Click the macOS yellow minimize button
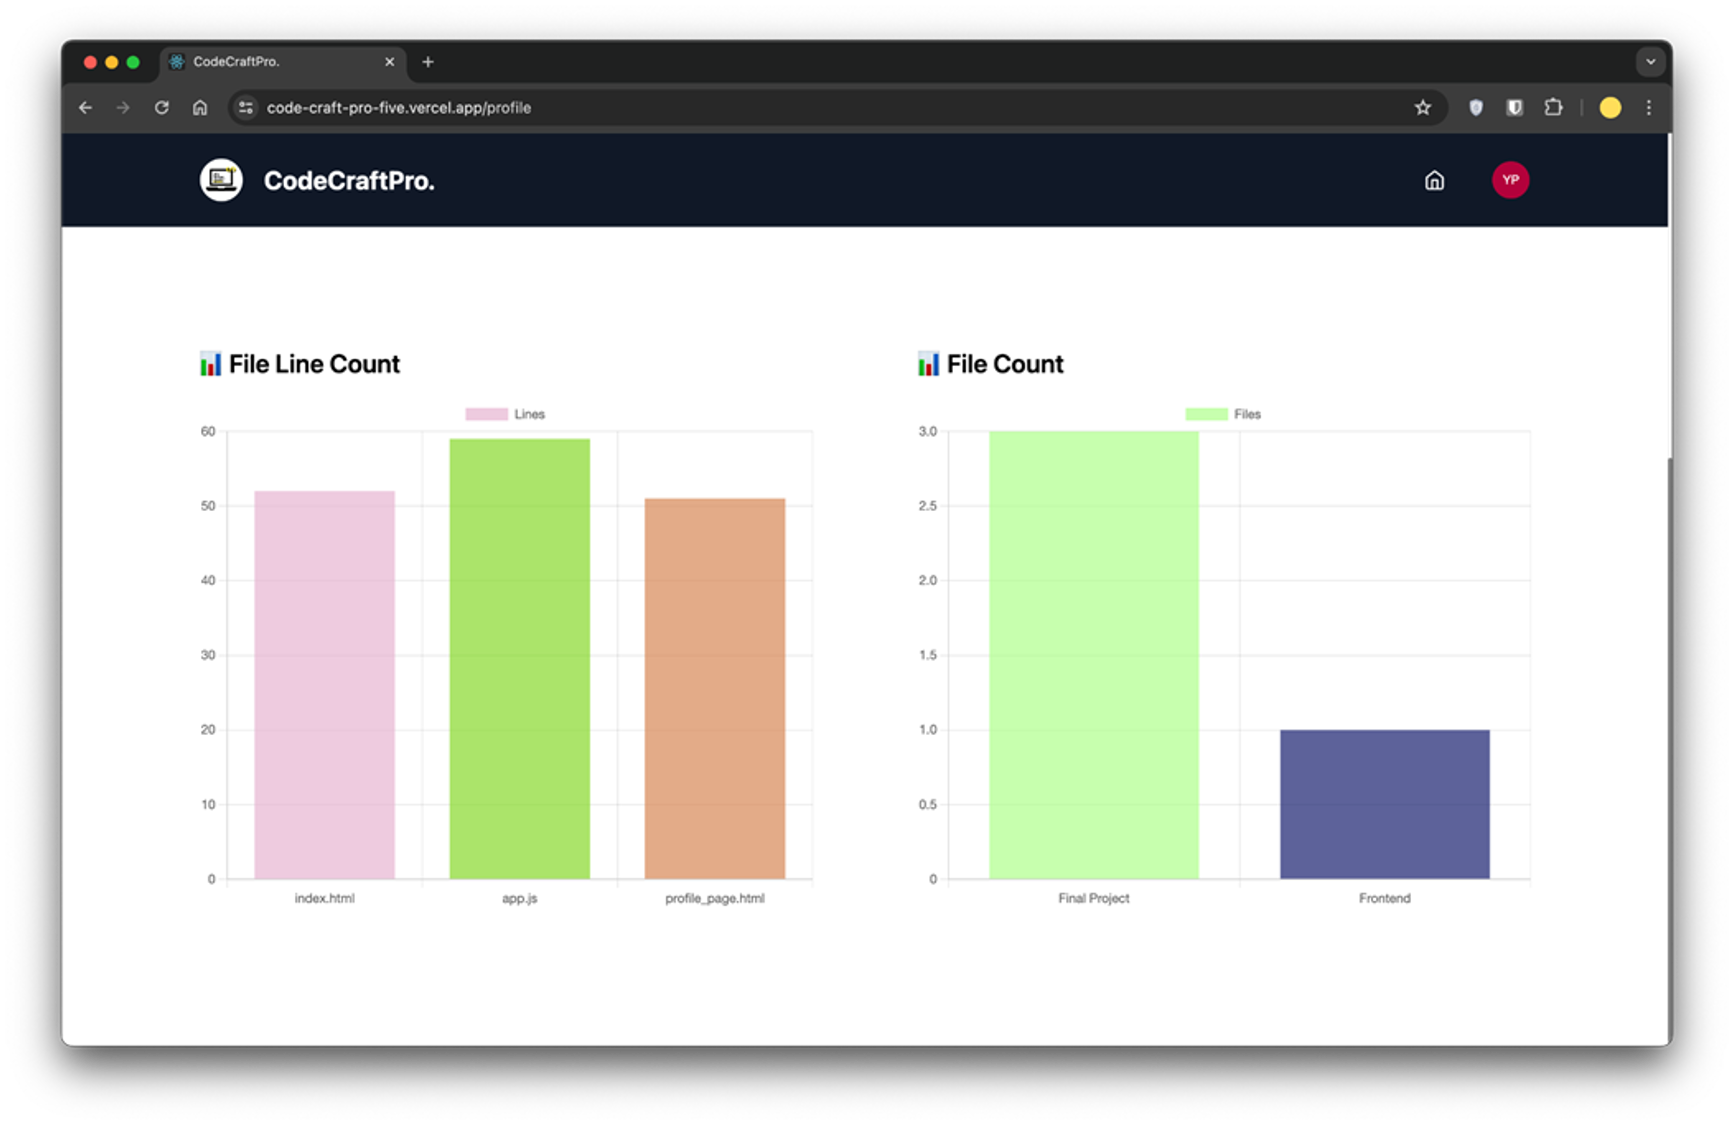 (111, 62)
